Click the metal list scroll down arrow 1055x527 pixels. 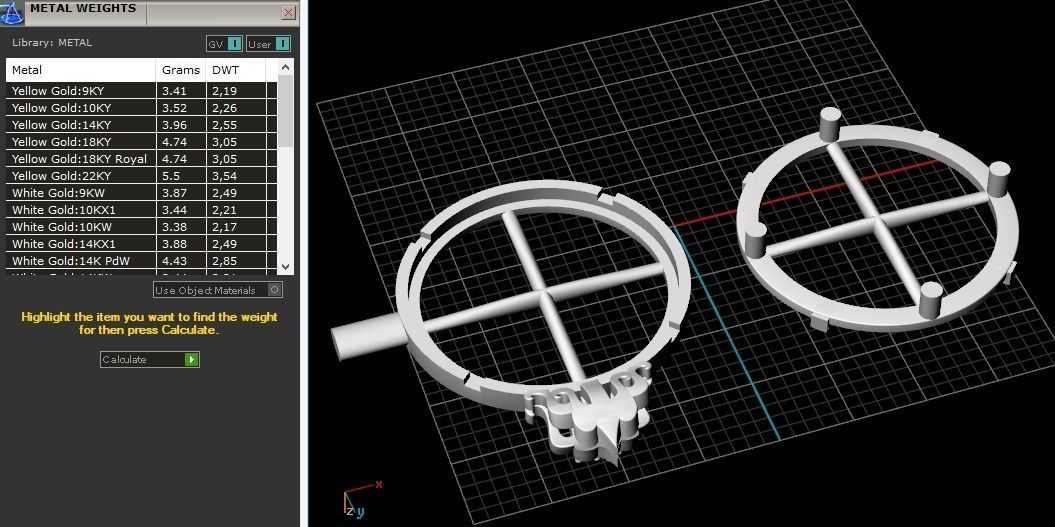pos(285,267)
